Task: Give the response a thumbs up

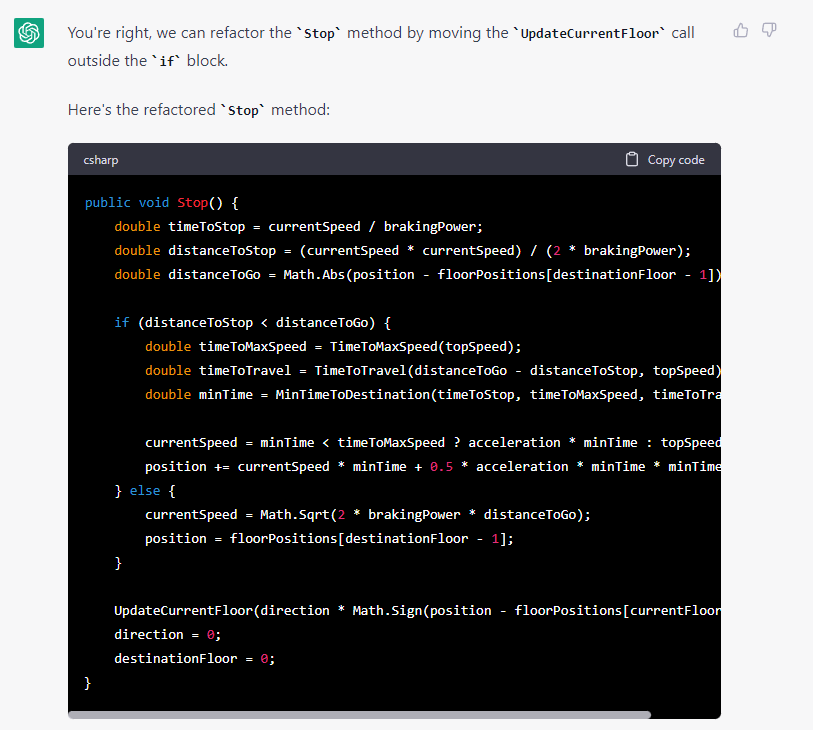Action: click(x=741, y=31)
